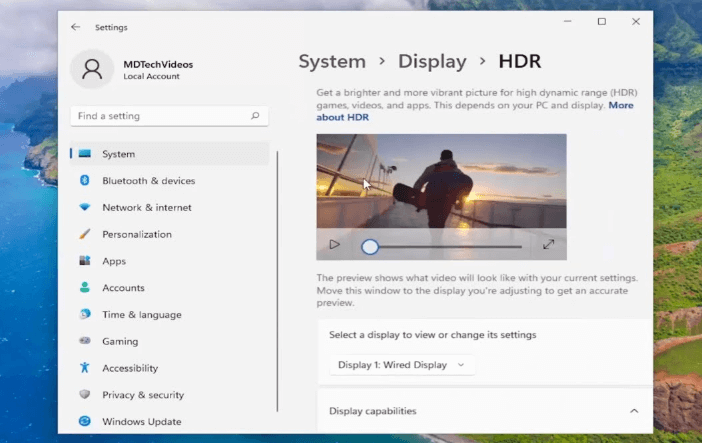Open Accessibility settings
The height and width of the screenshot is (443, 702).
(130, 368)
